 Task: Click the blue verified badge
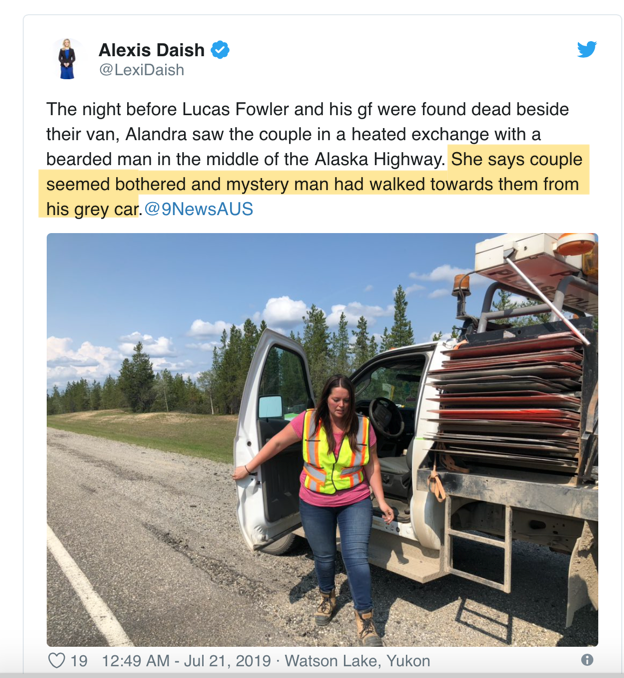(220, 50)
